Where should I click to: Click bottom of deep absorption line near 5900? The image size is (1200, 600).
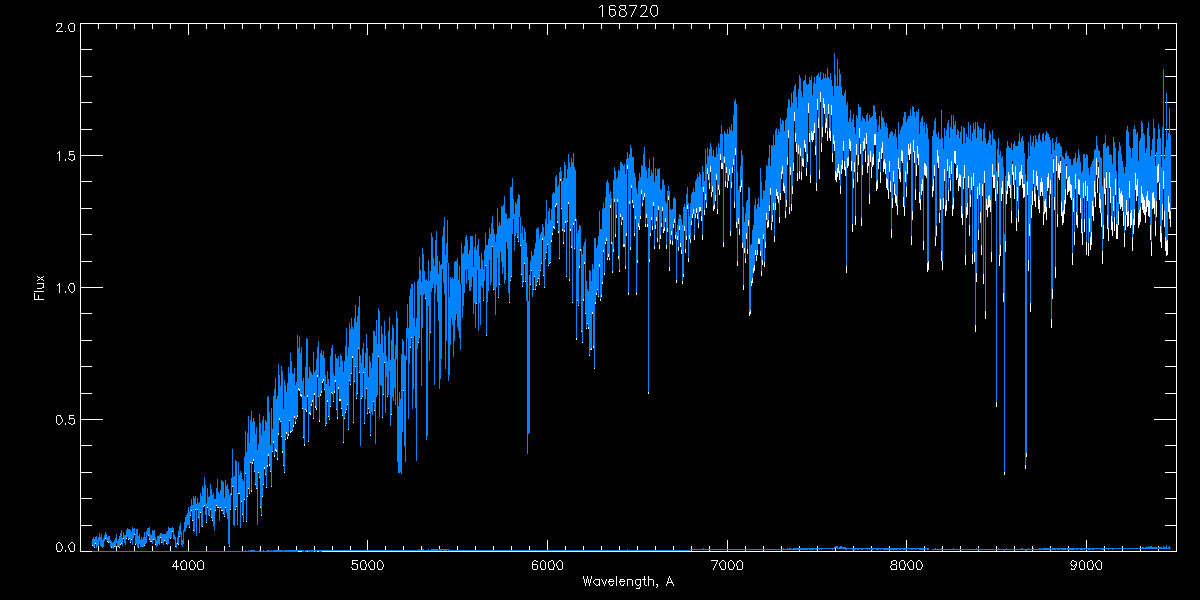click(x=528, y=452)
